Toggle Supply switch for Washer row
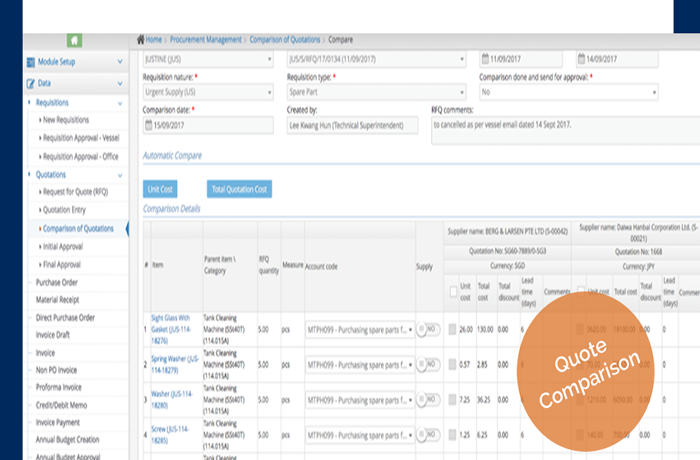 coord(428,399)
